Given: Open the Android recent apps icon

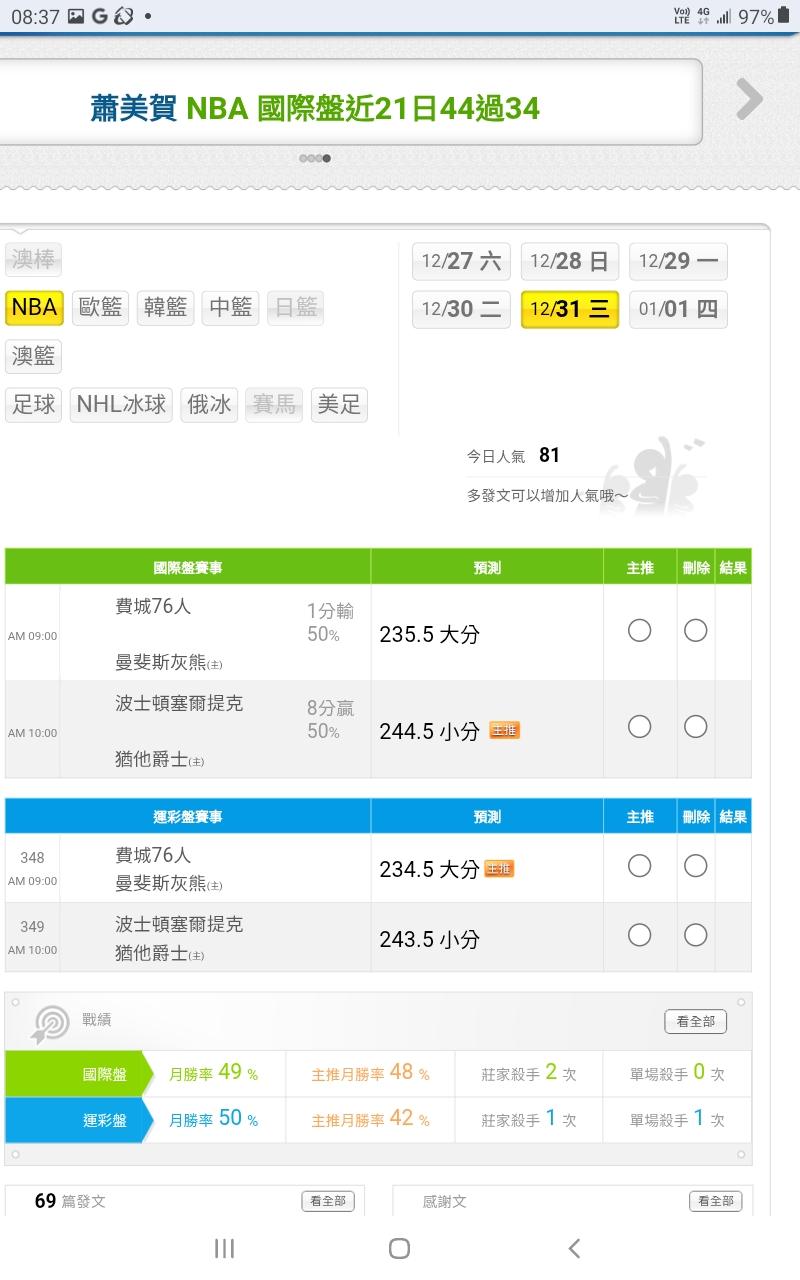Looking at the screenshot, I should pyautogui.click(x=225, y=1248).
